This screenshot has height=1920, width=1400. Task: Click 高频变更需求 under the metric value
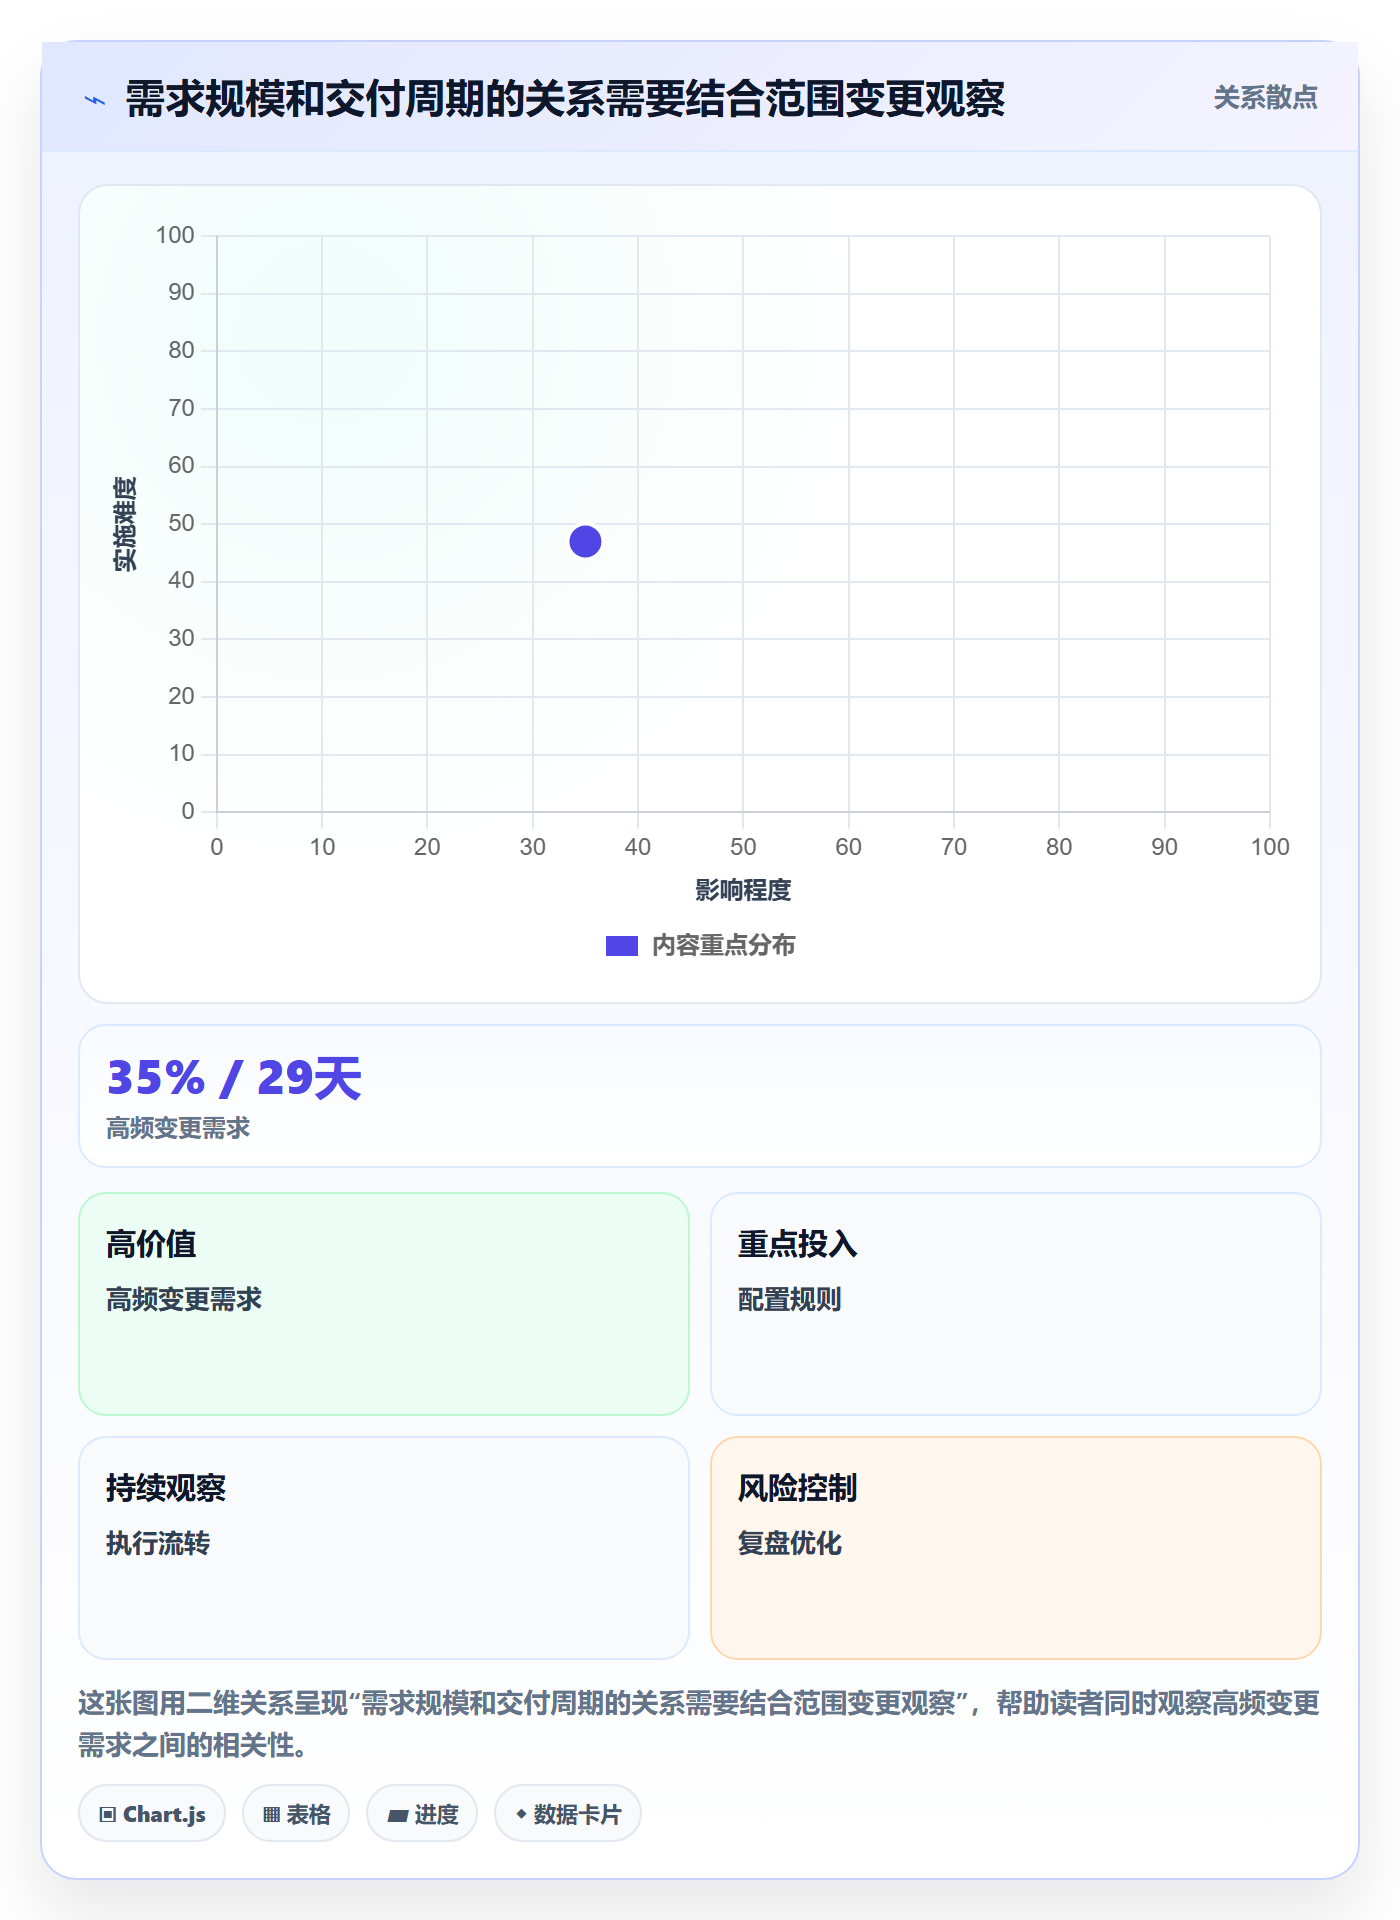click(178, 1128)
